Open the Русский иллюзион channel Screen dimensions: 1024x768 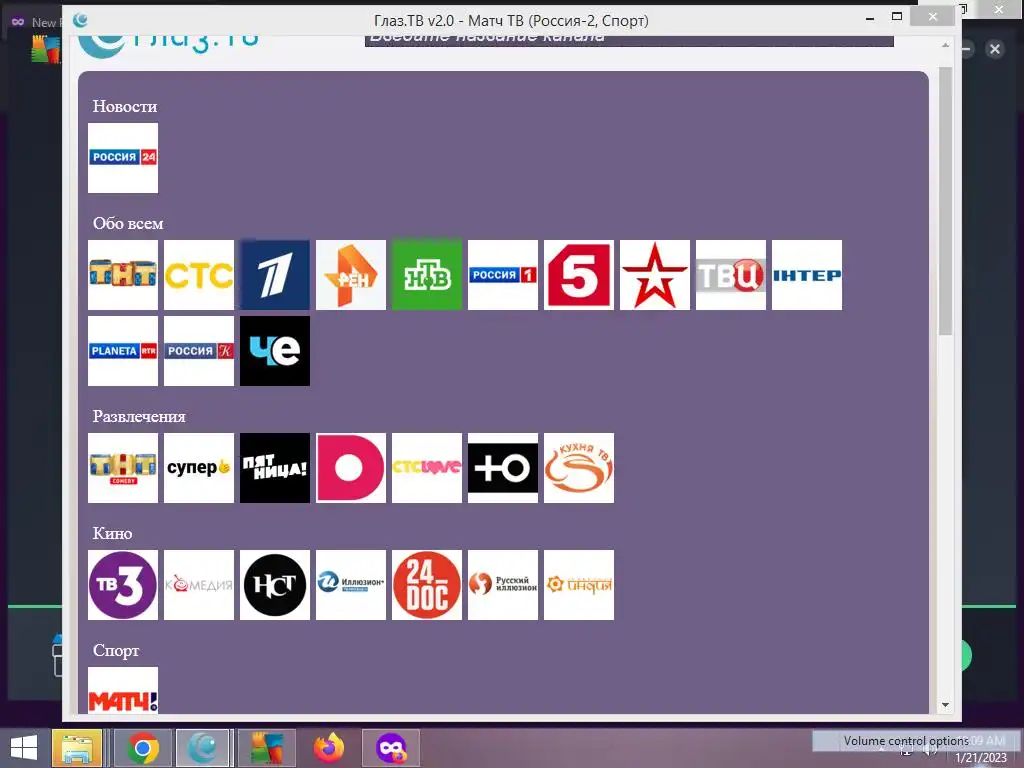click(x=503, y=585)
